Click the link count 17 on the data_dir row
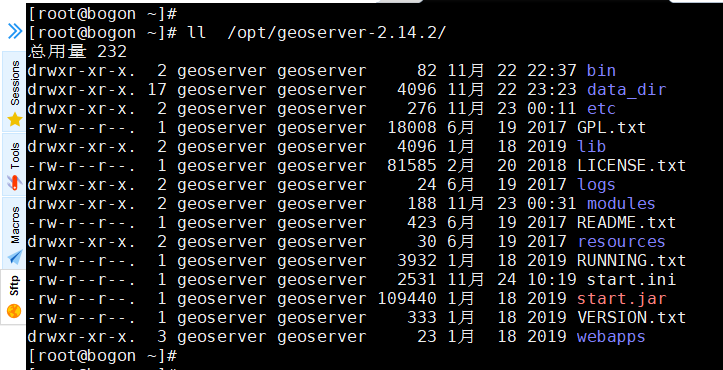The image size is (723, 370). tap(157, 89)
